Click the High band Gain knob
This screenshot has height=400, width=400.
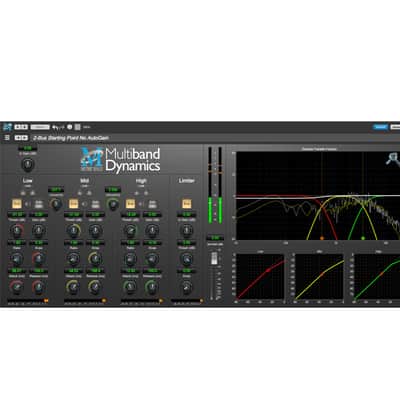[152, 230]
